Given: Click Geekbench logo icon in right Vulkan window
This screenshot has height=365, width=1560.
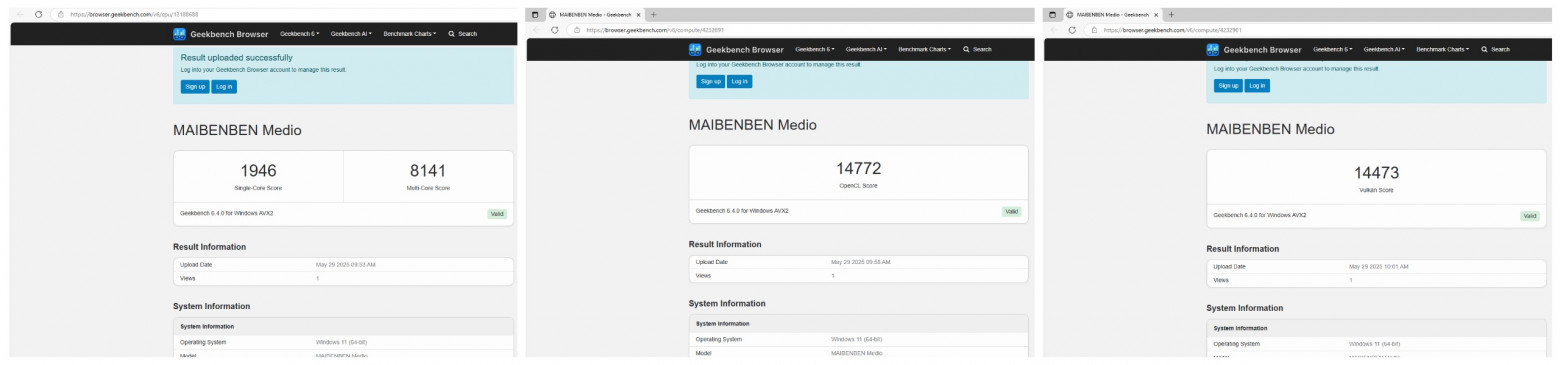Looking at the screenshot, I should pyautogui.click(x=1214, y=49).
